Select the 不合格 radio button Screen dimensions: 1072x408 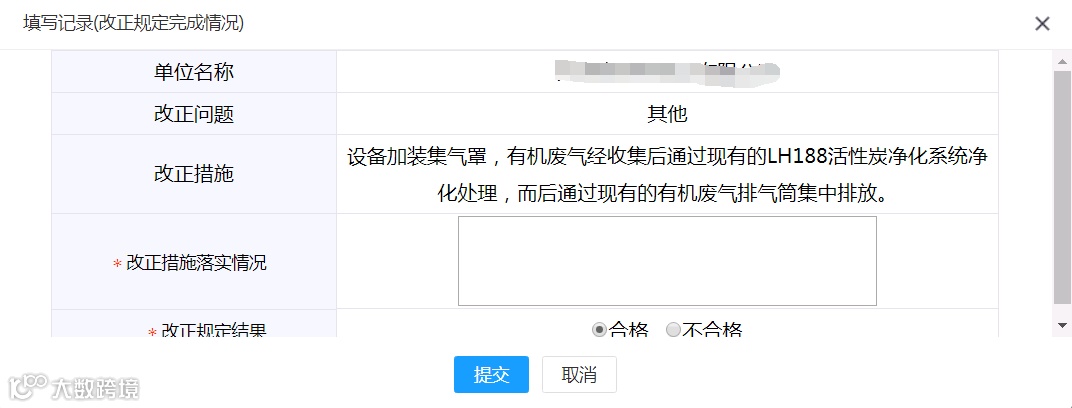[x=673, y=330]
